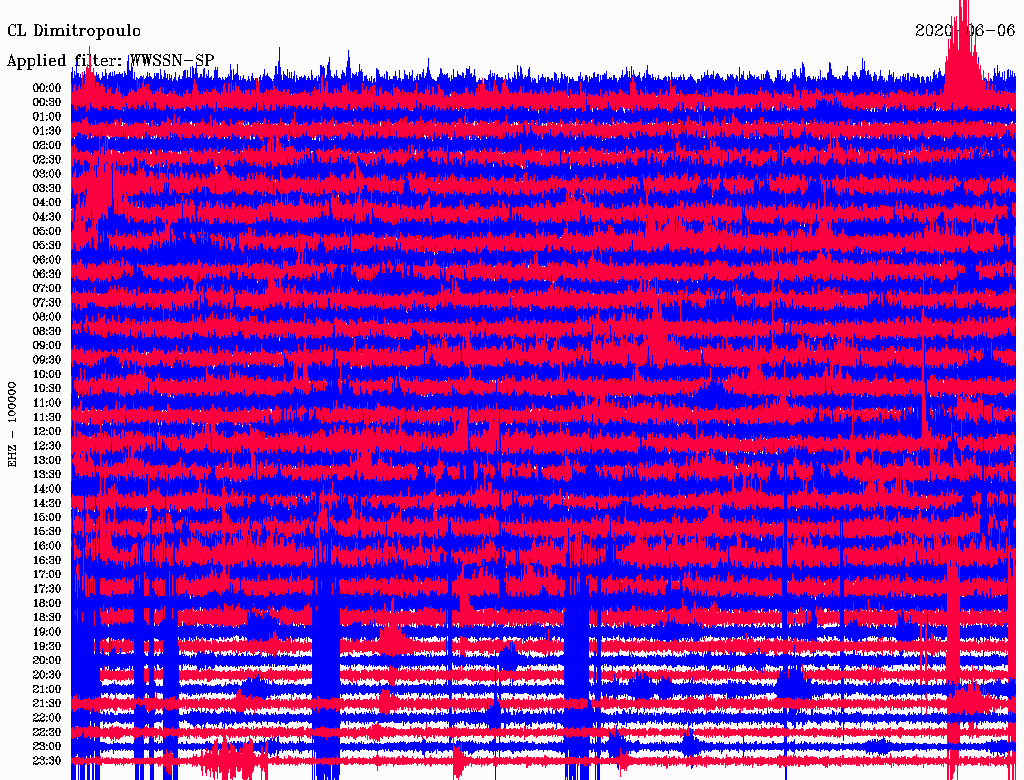Screen dimensions: 1024x780
Task: Choose the 10:30 time label
Action: (47, 389)
